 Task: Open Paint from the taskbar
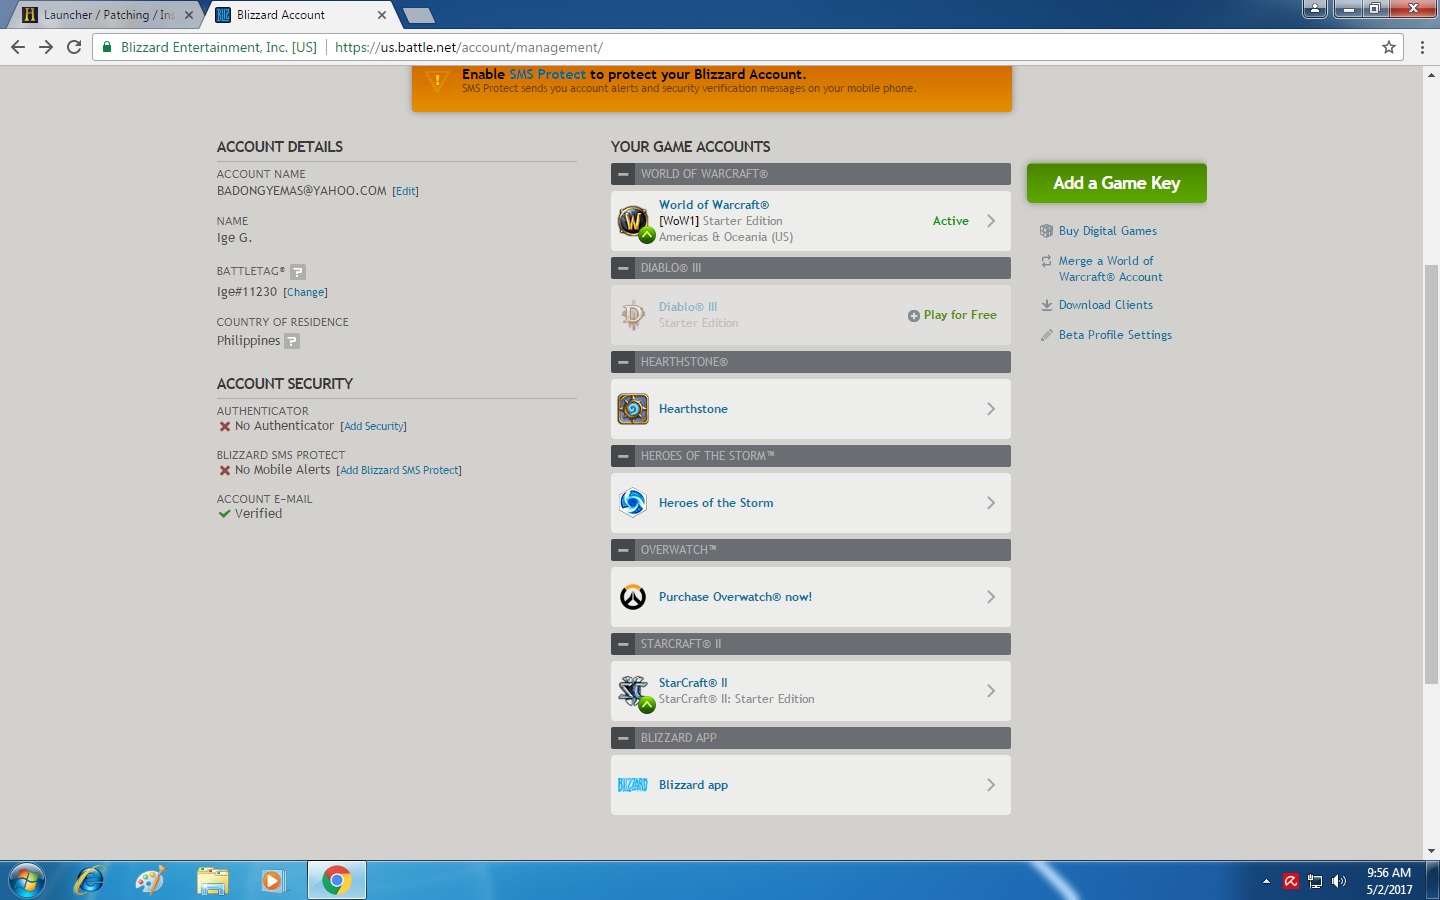click(150, 881)
